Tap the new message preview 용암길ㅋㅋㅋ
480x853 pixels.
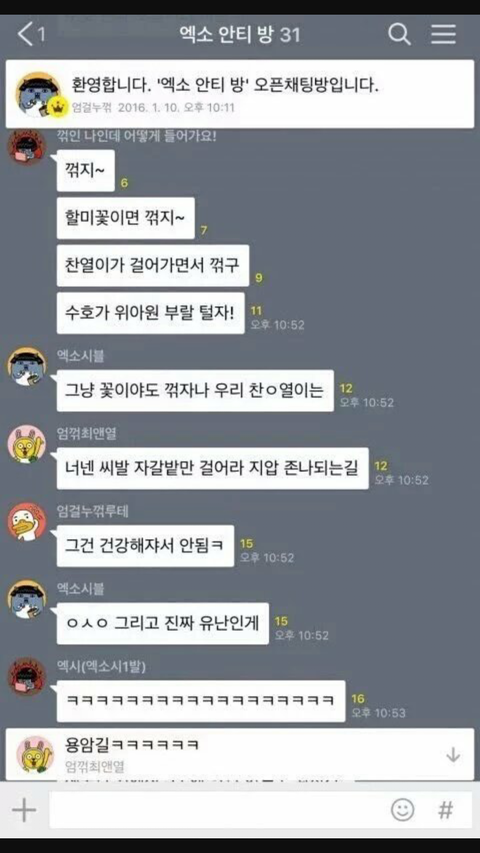[x=240, y=755]
